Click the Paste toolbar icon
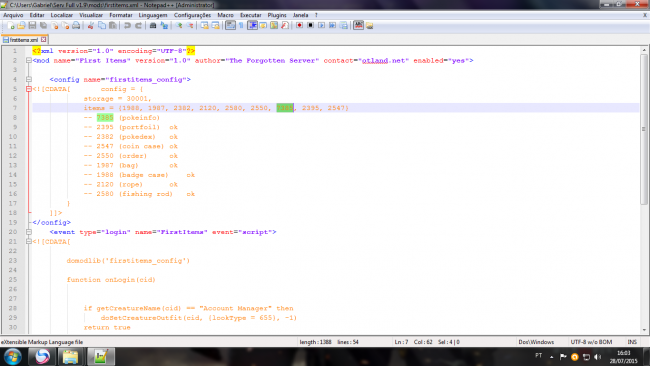The height and width of the screenshot is (366, 650). pos(112,26)
